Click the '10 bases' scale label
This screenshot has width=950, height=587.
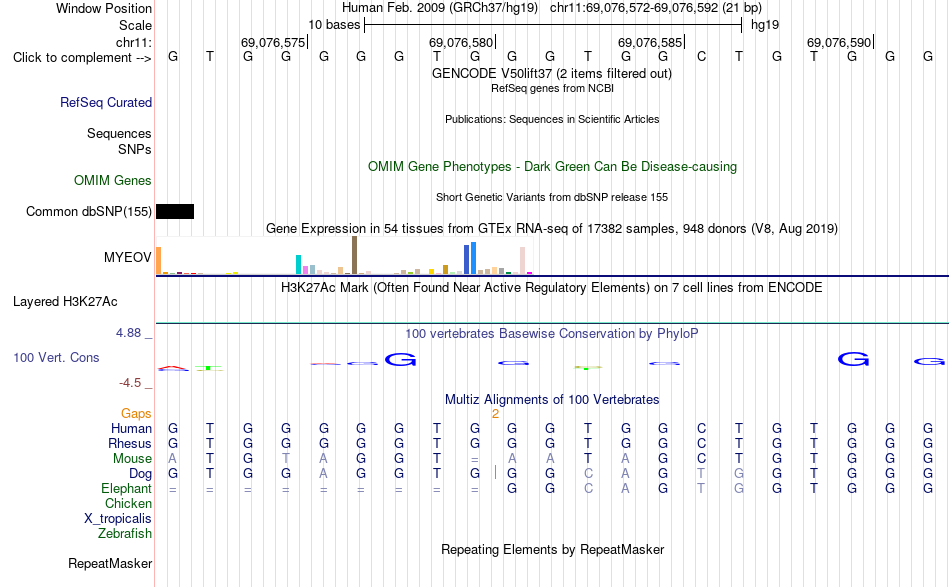(334, 25)
